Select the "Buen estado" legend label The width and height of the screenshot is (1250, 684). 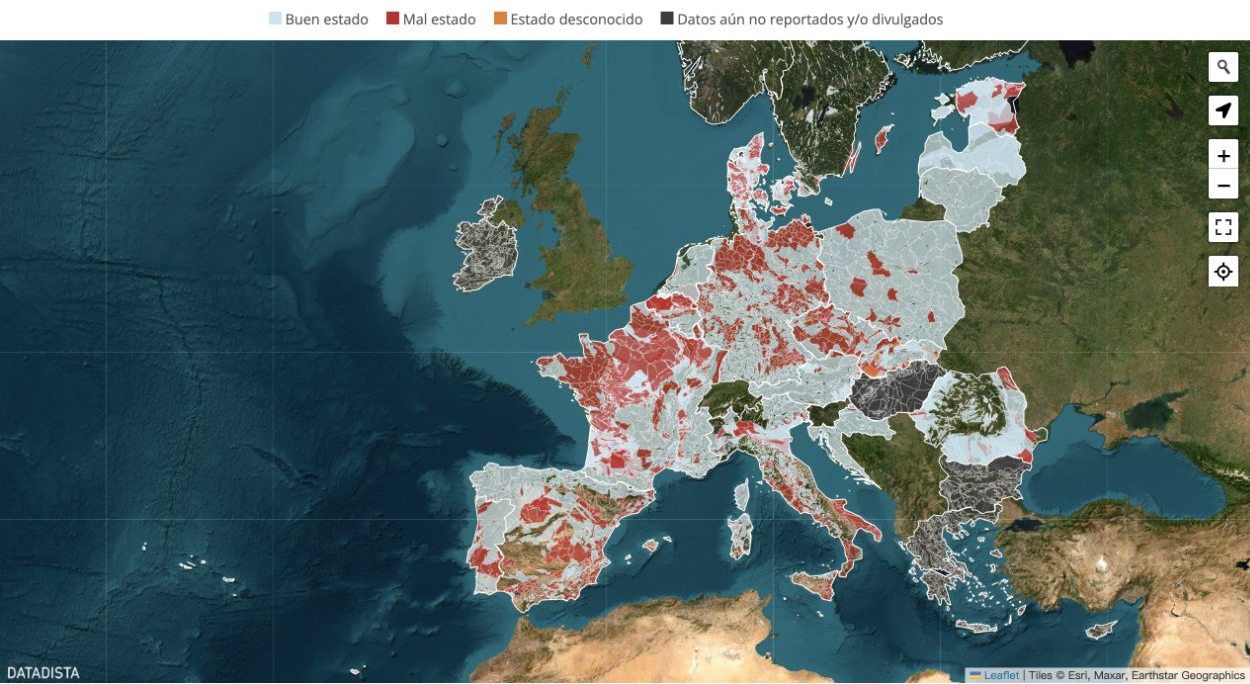[327, 19]
